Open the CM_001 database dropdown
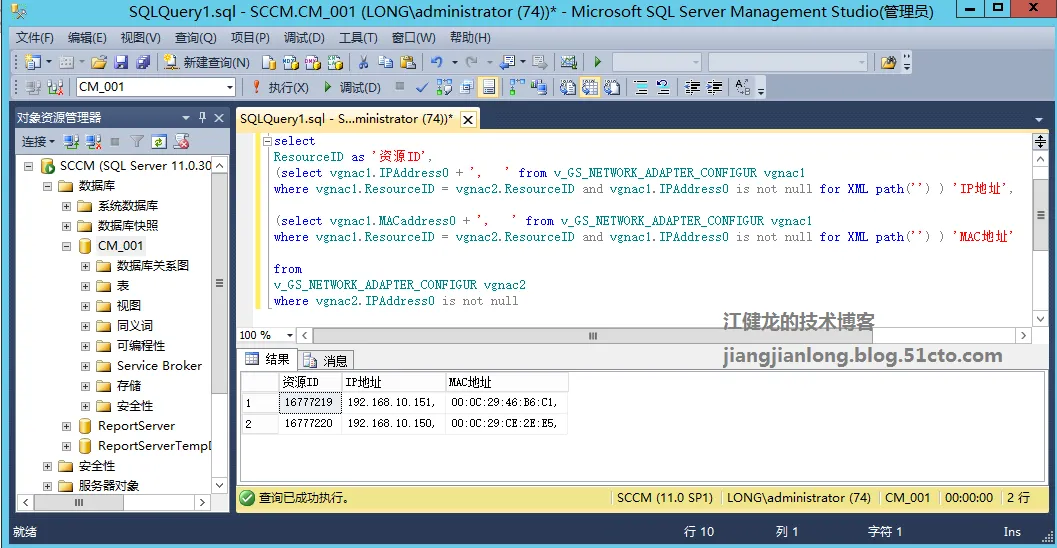The image size is (1057, 548). click(x=229, y=88)
